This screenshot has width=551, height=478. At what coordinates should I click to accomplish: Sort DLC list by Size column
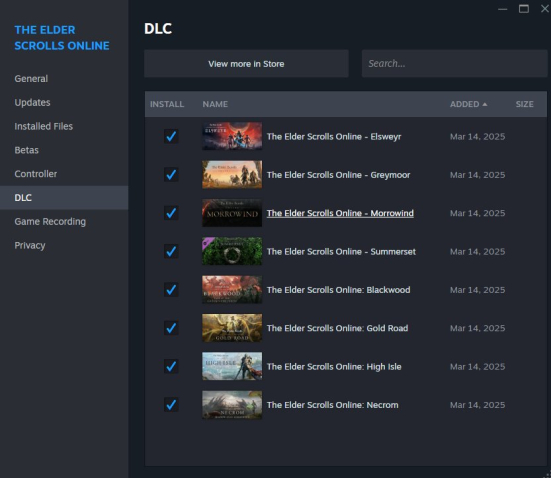(524, 104)
